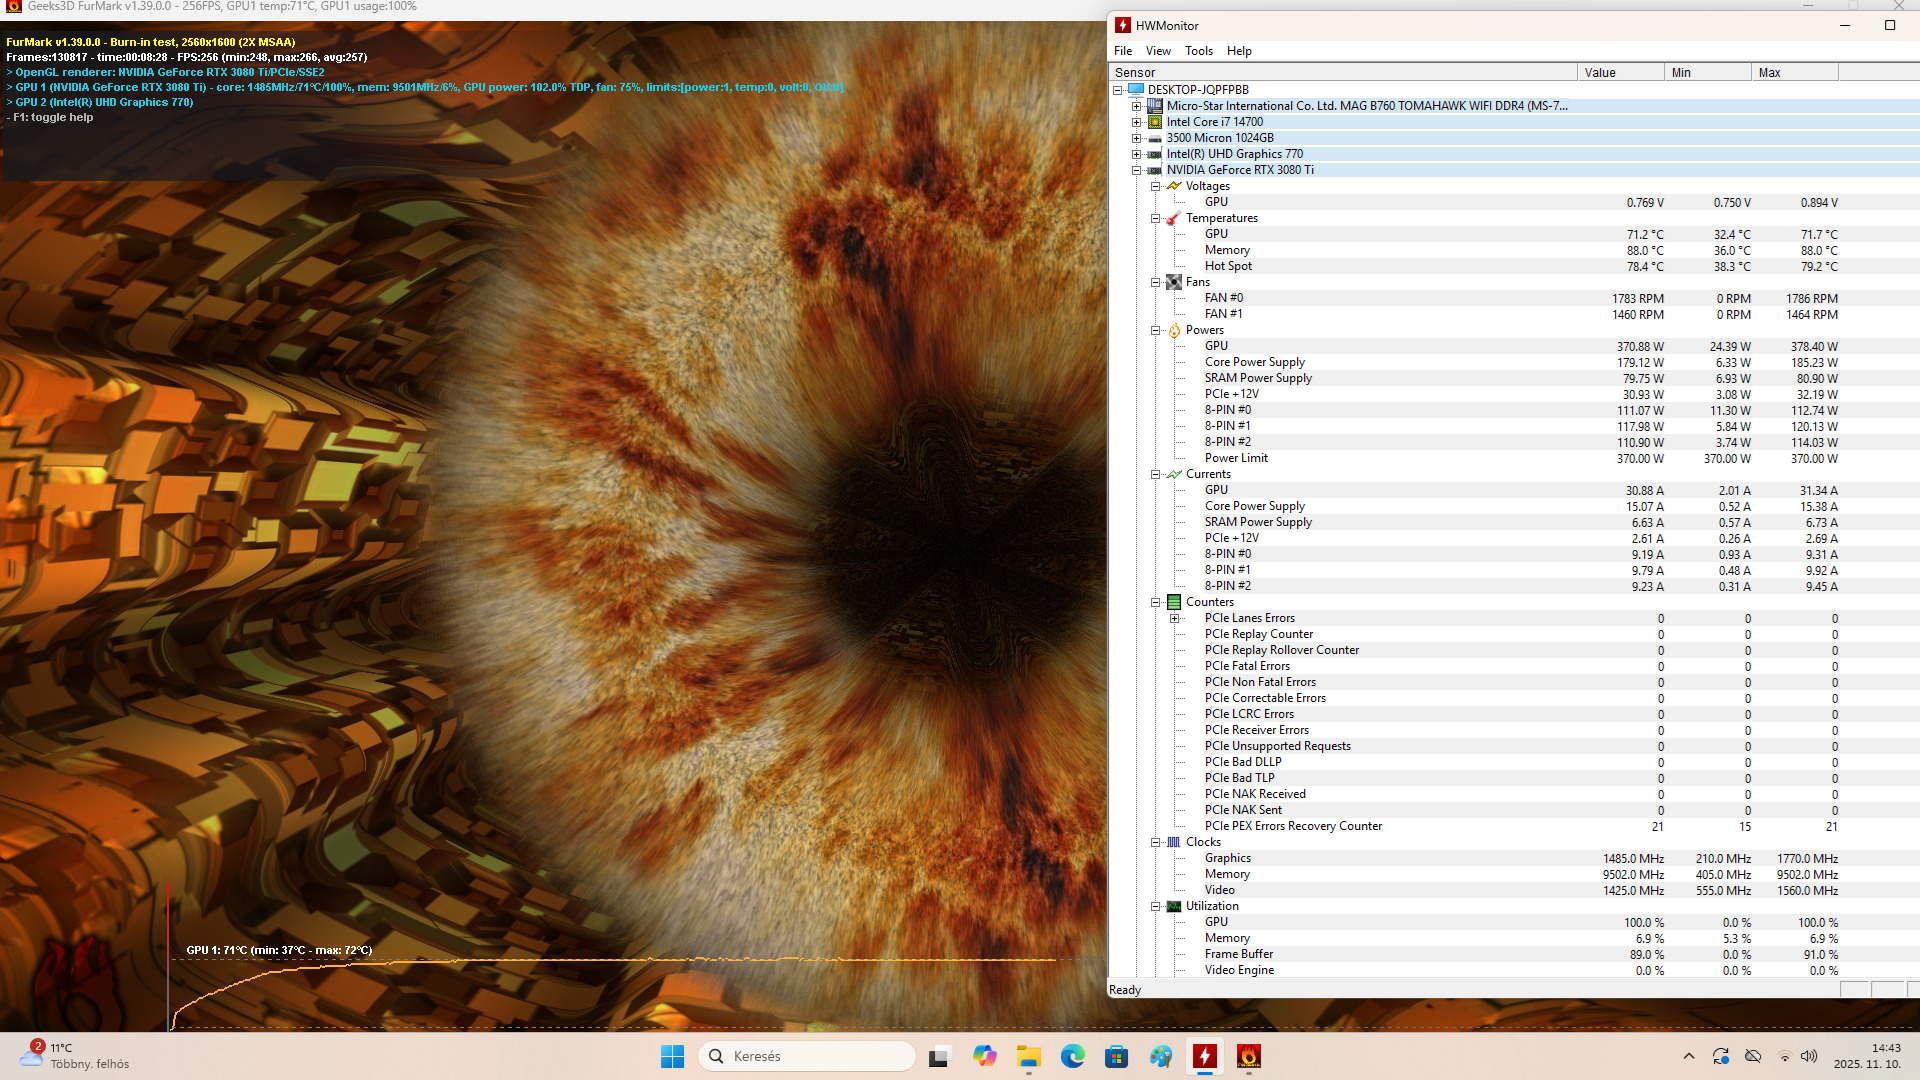
Task: Open Microsoft Store from the taskbar
Action: [x=1116, y=1056]
